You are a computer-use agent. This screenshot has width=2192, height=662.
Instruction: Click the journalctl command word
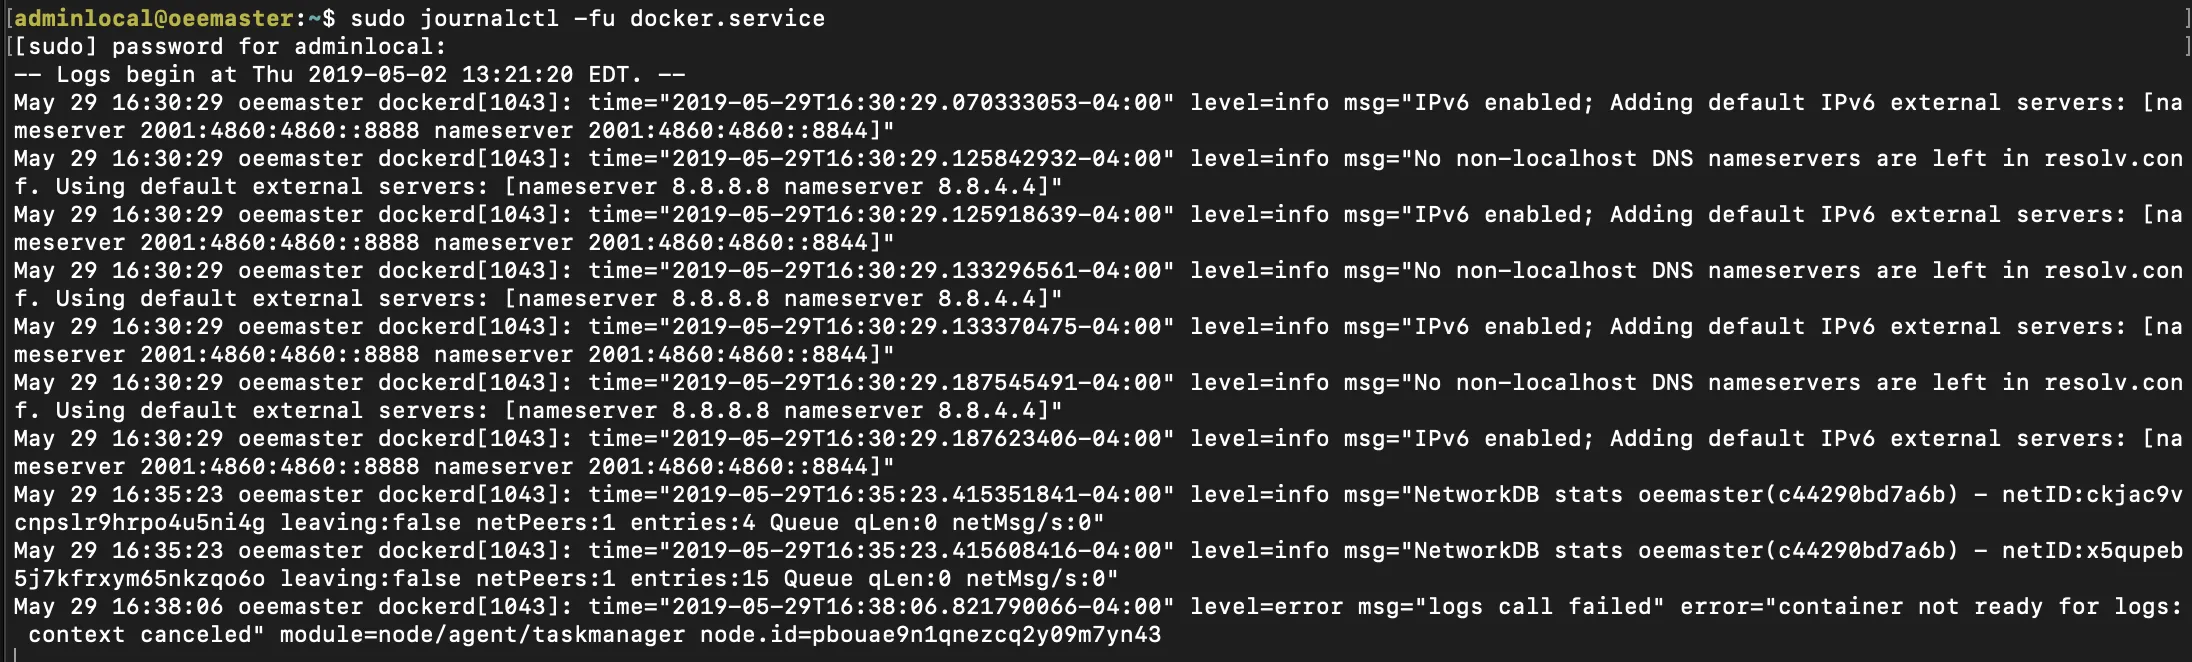(488, 18)
